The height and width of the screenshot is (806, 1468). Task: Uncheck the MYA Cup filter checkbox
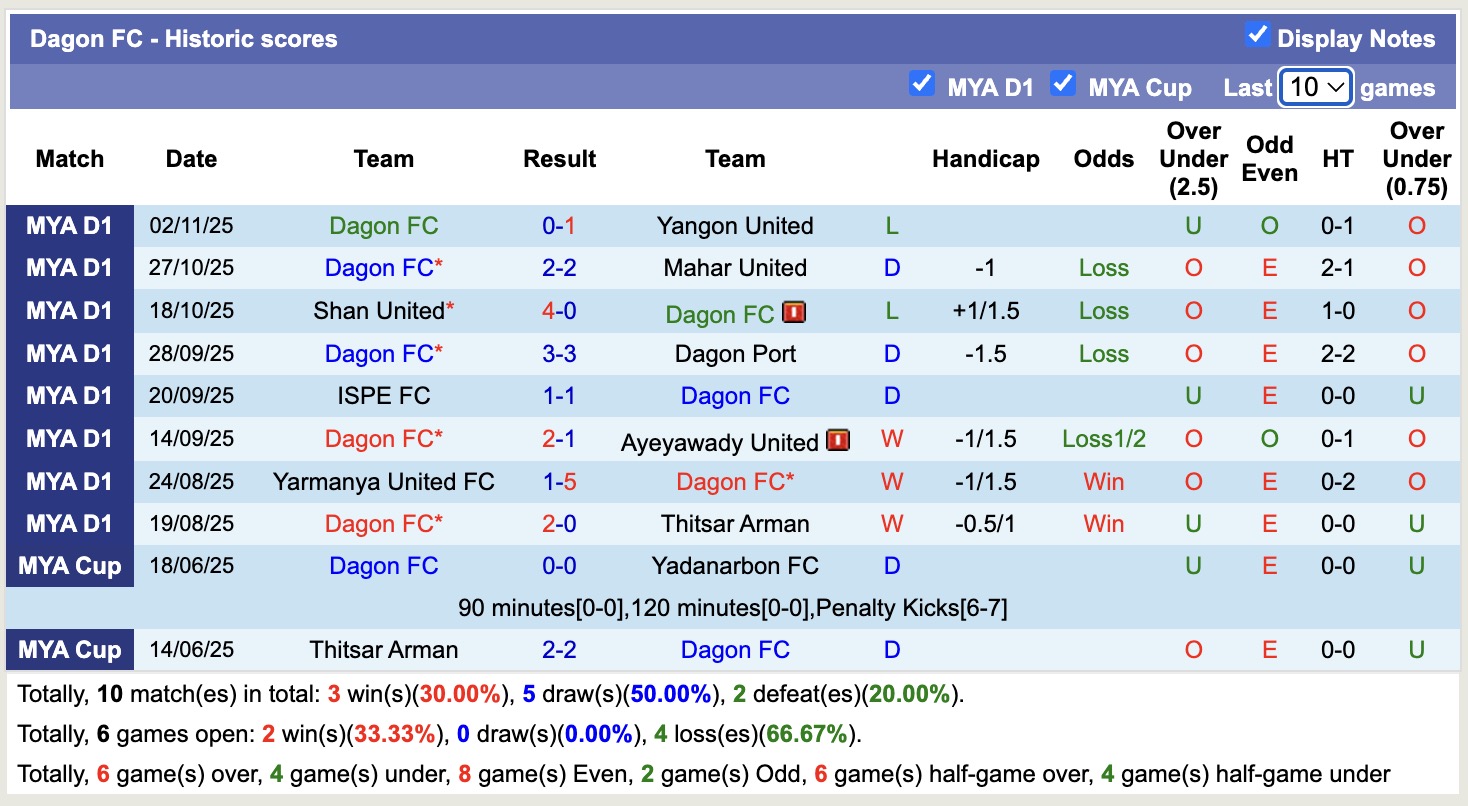[x=1063, y=84]
